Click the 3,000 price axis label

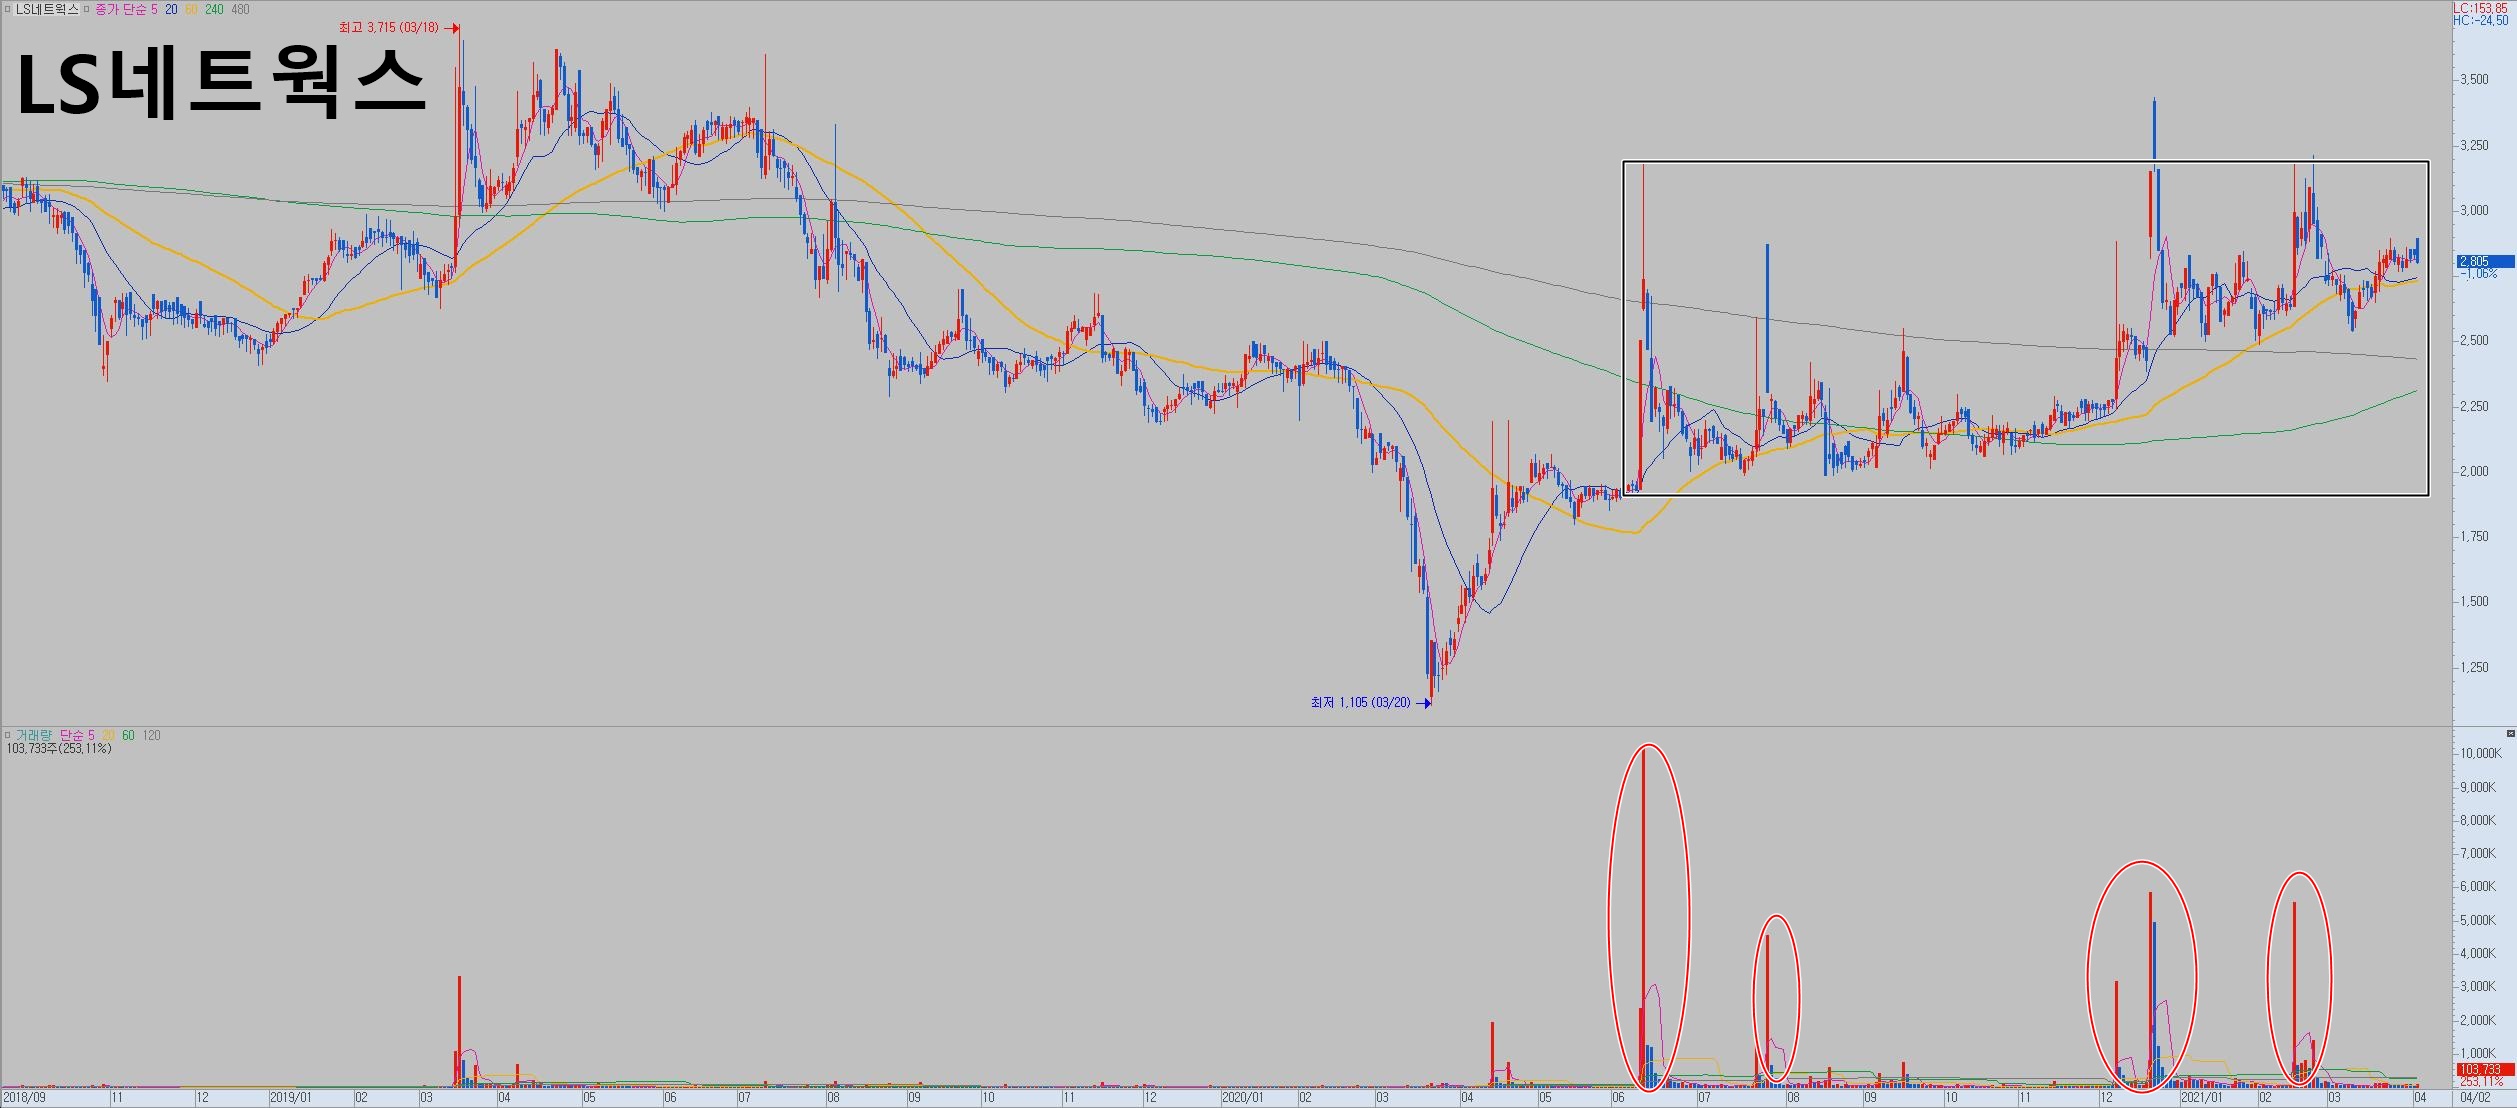pyautogui.click(x=2475, y=211)
